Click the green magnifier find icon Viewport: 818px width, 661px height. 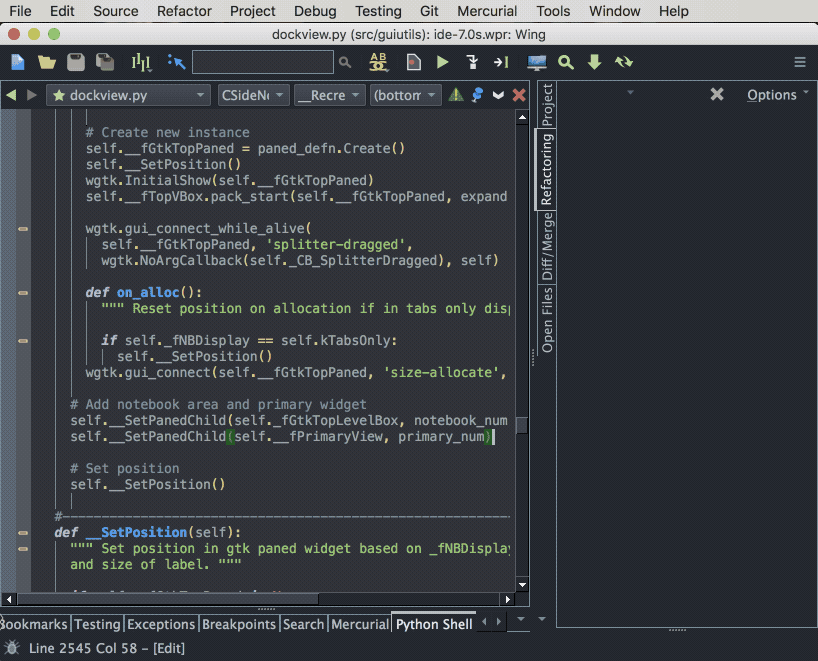click(x=566, y=63)
